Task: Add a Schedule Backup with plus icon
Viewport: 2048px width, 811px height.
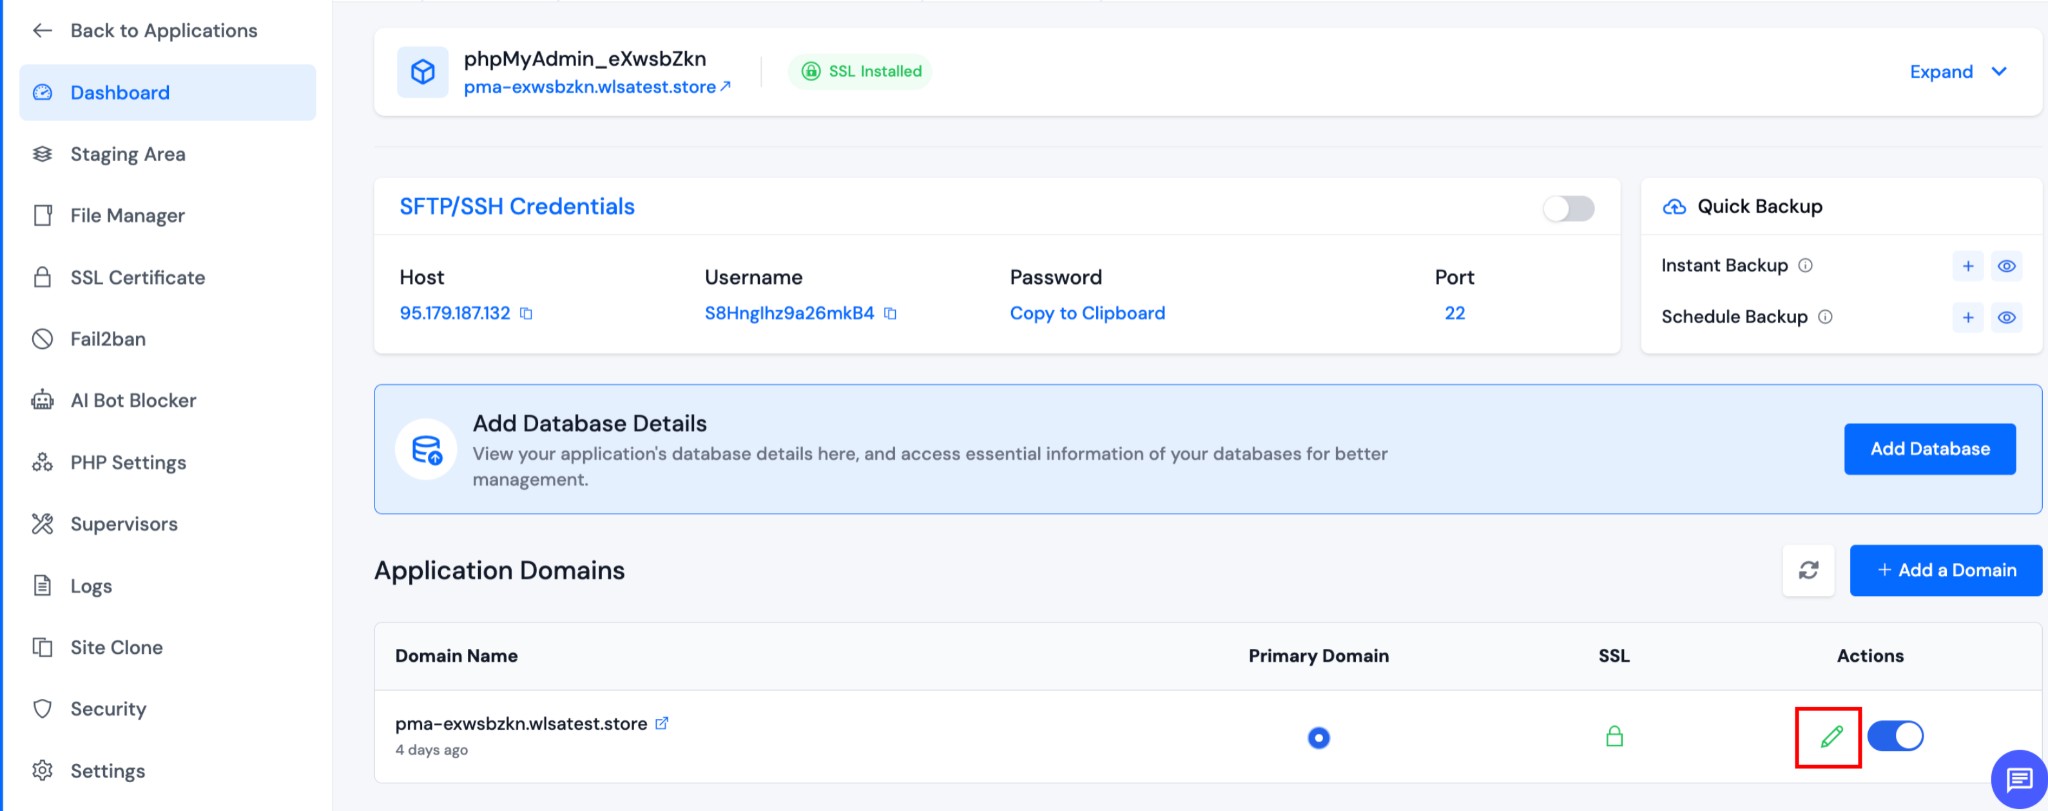Action: tap(1967, 318)
